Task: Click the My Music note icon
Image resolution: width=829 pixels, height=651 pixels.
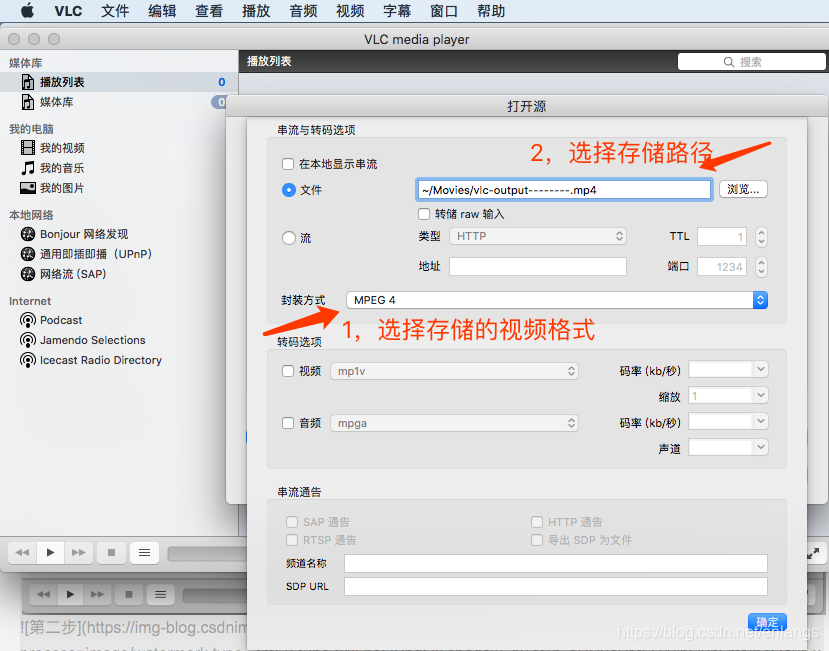Action: 27,168
